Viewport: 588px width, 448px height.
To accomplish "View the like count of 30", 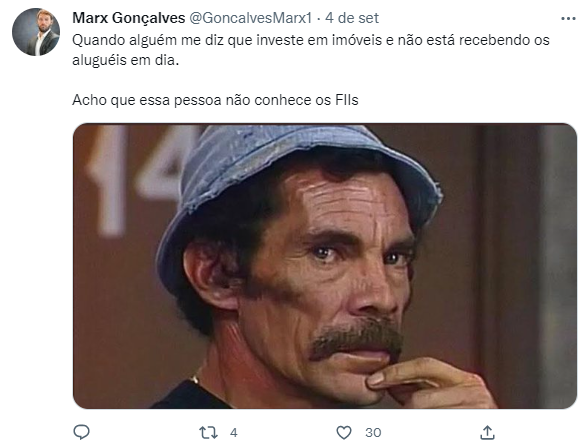I will [373, 433].
